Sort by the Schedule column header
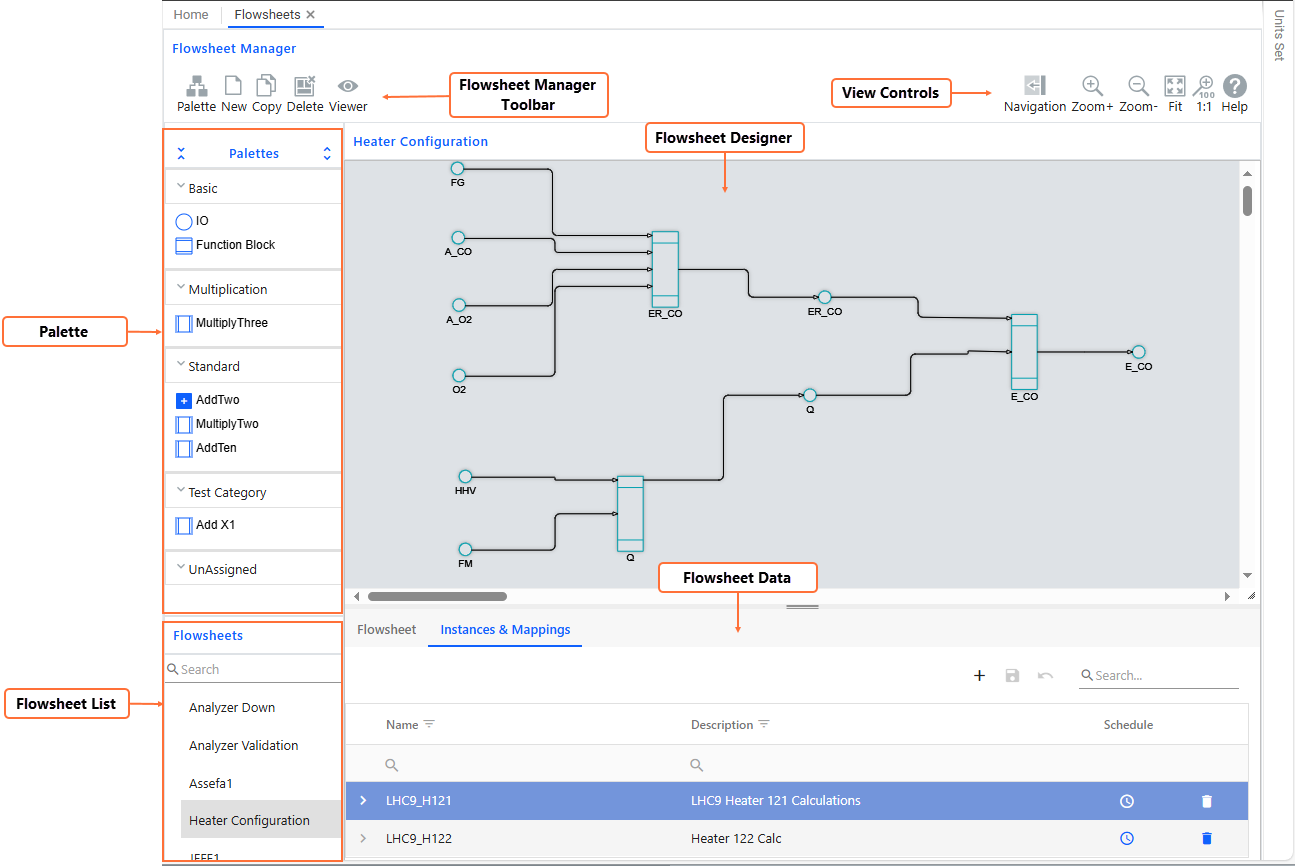The image size is (1295, 866). (x=1128, y=724)
